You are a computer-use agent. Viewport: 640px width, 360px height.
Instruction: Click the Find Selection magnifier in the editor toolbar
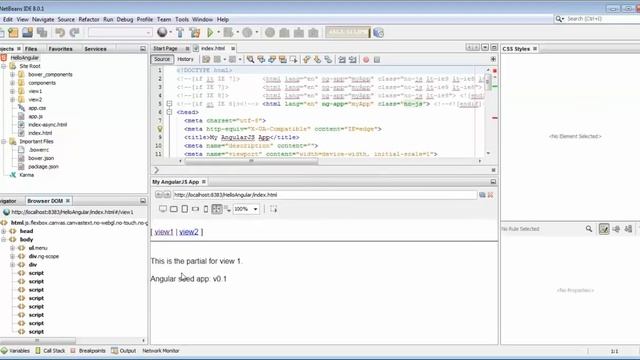250,60
